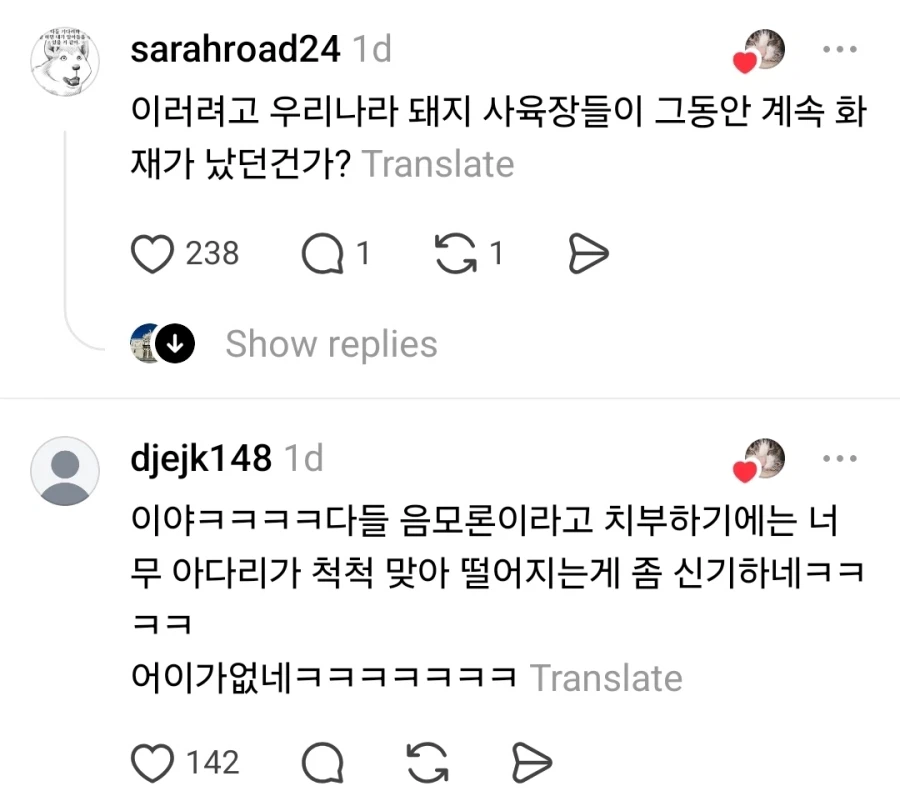Translate sarahroad24's comment
Image resolution: width=900 pixels, height=796 pixels.
tap(438, 164)
